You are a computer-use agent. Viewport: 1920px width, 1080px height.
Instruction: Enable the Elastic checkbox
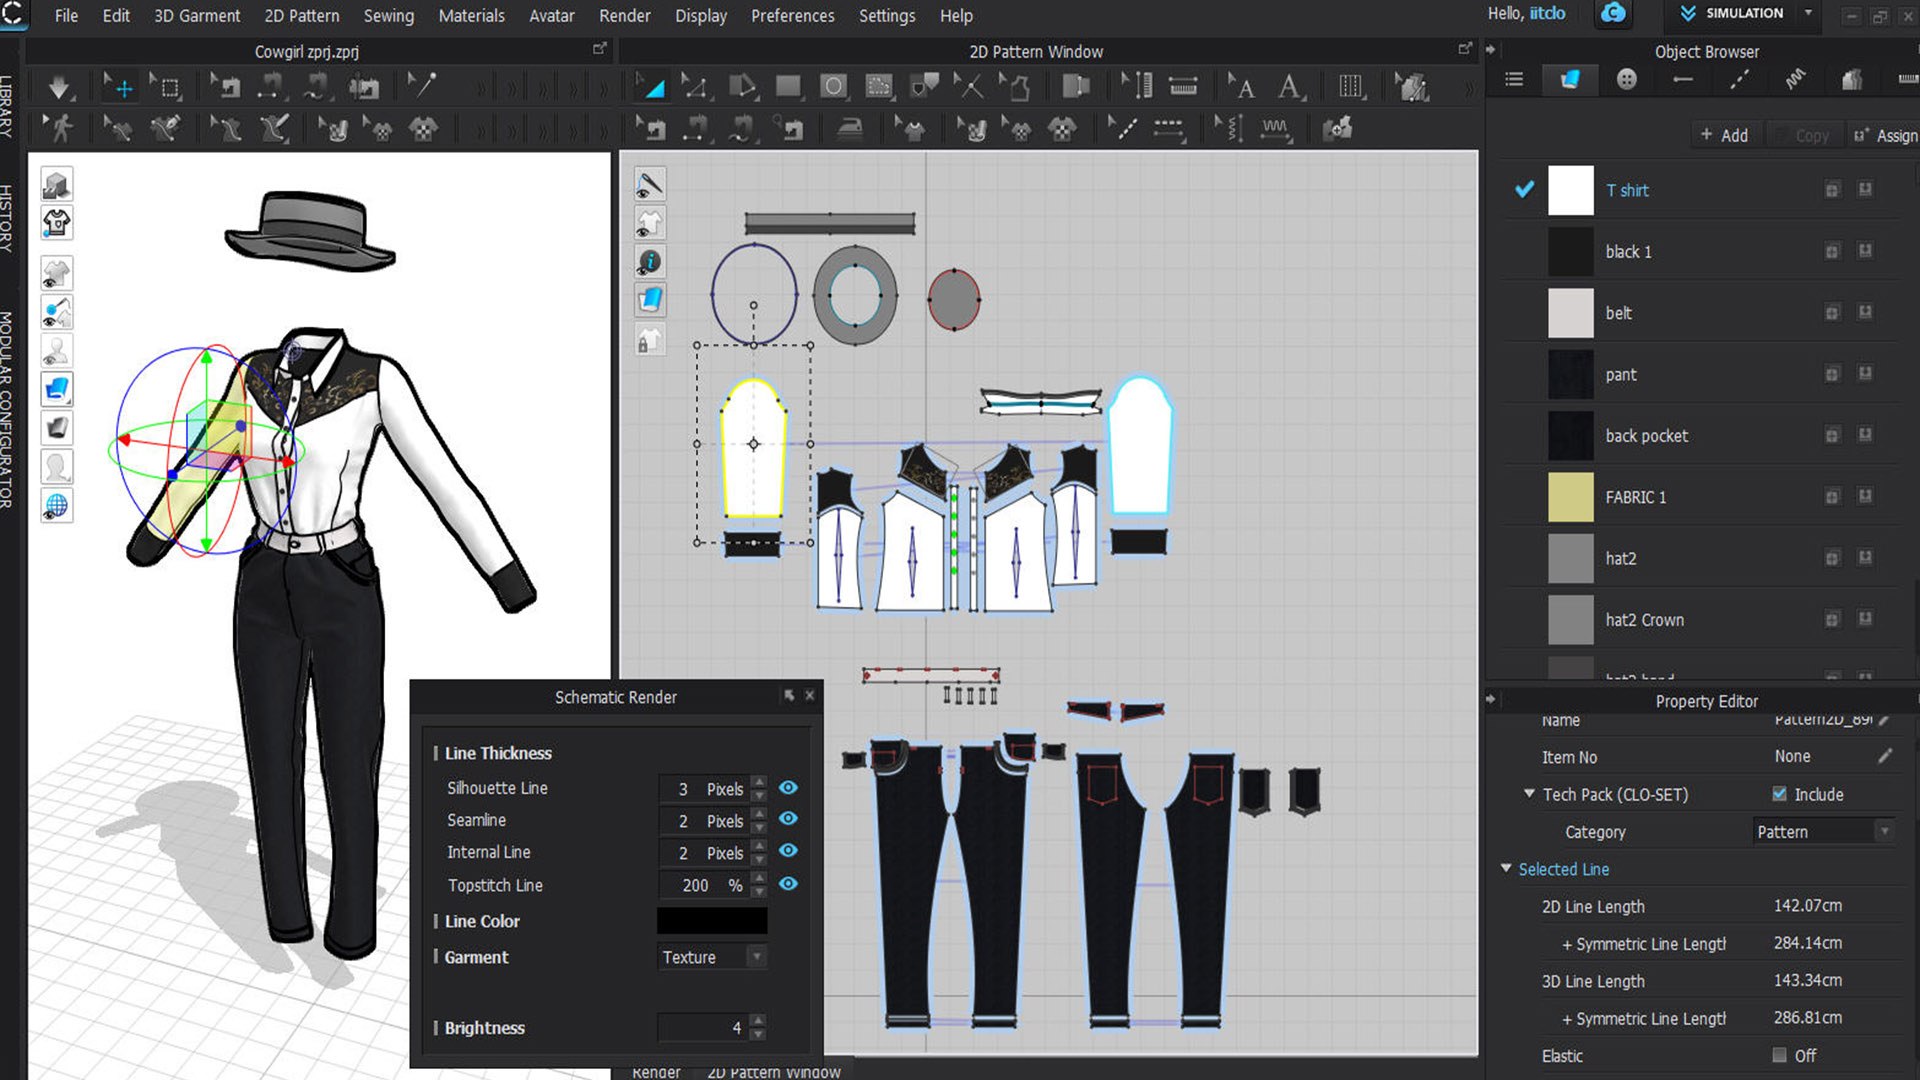coord(1779,1055)
